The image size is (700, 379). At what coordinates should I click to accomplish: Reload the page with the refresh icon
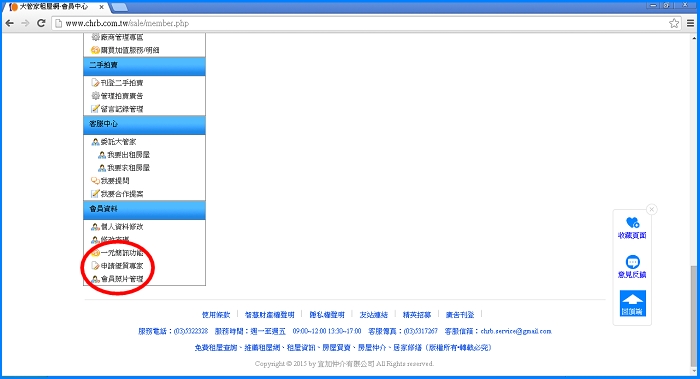pyautogui.click(x=41, y=23)
